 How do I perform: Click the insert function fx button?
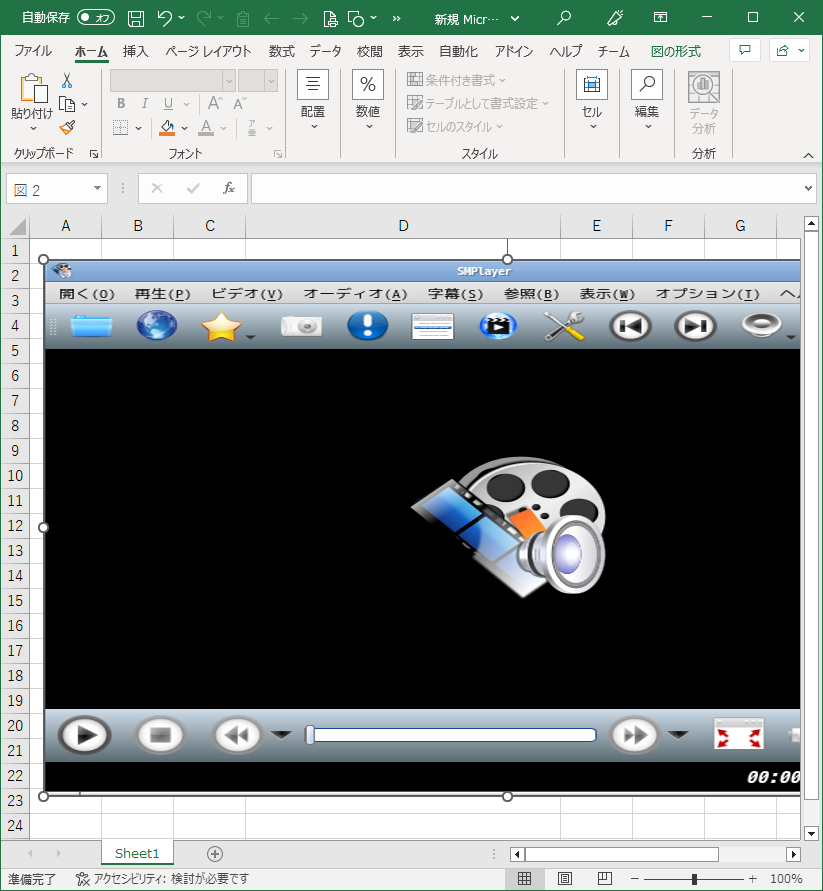(x=228, y=188)
